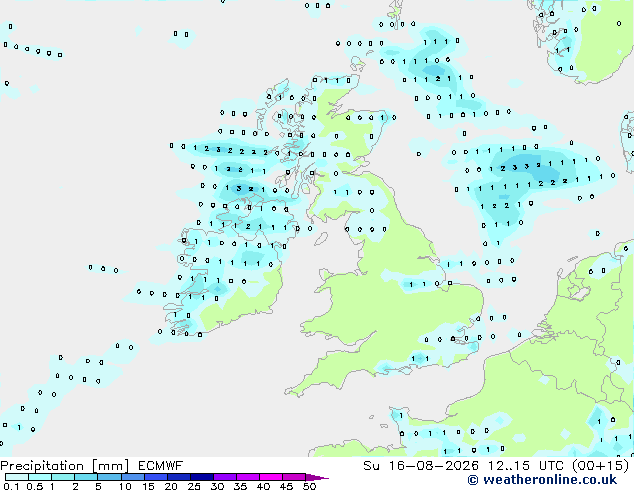Click the over-50 arrow tip of legend
The width and height of the screenshot is (634, 490).
[x=317, y=477]
